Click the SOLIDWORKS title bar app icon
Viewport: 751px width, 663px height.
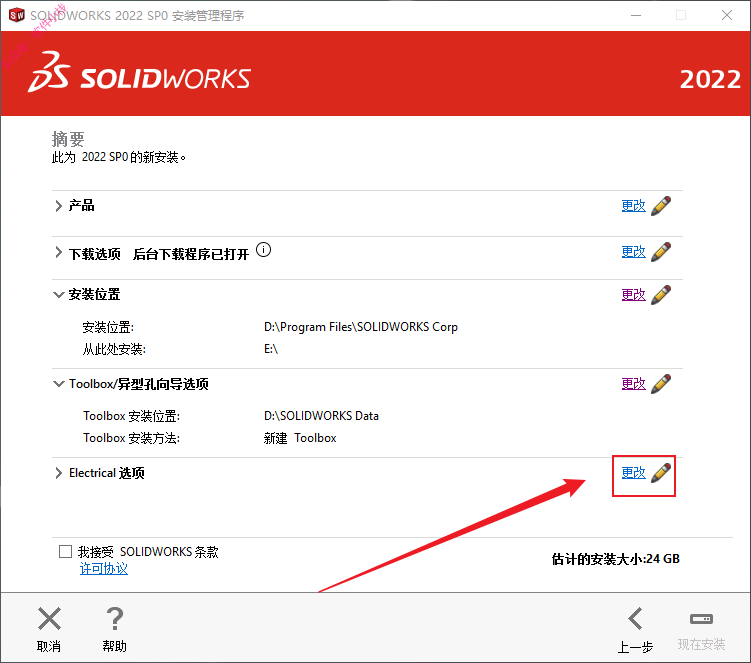(x=17, y=15)
